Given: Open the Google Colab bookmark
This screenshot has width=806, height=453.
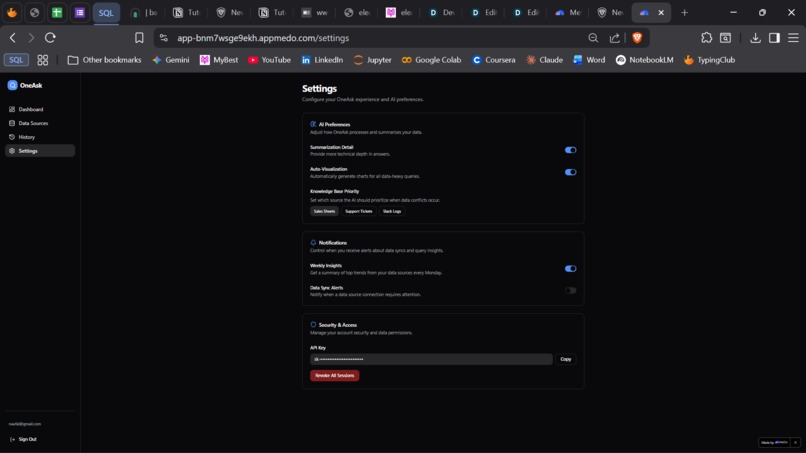Looking at the screenshot, I should pyautogui.click(x=431, y=60).
